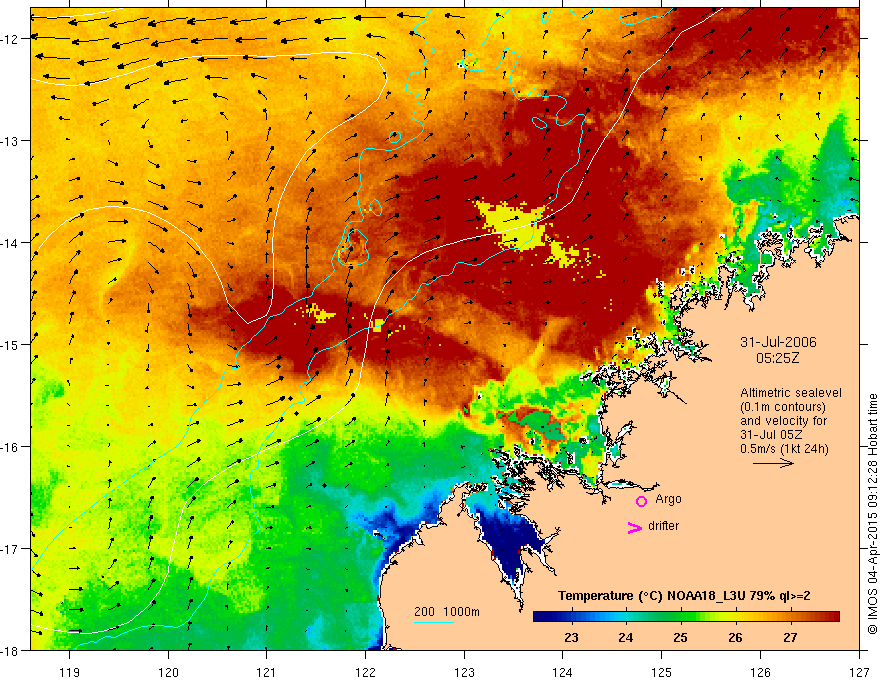
Task: Click the magenta Argo circle legend symbol
Action: click(x=641, y=501)
